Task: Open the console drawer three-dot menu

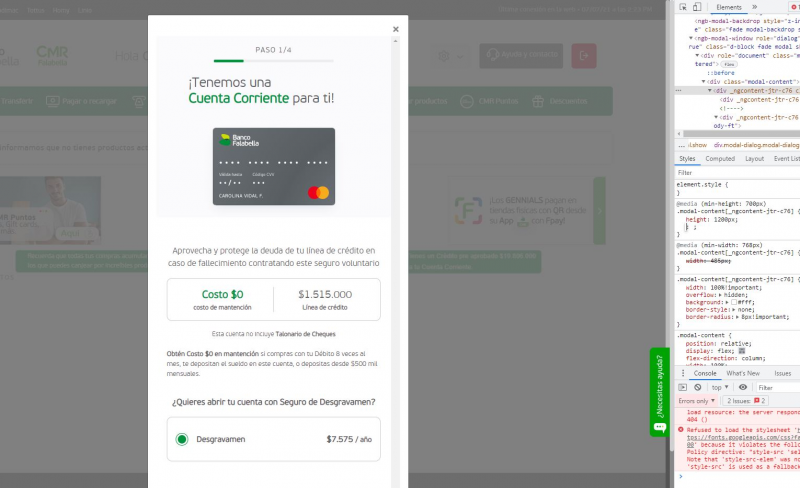Action: 683,373
